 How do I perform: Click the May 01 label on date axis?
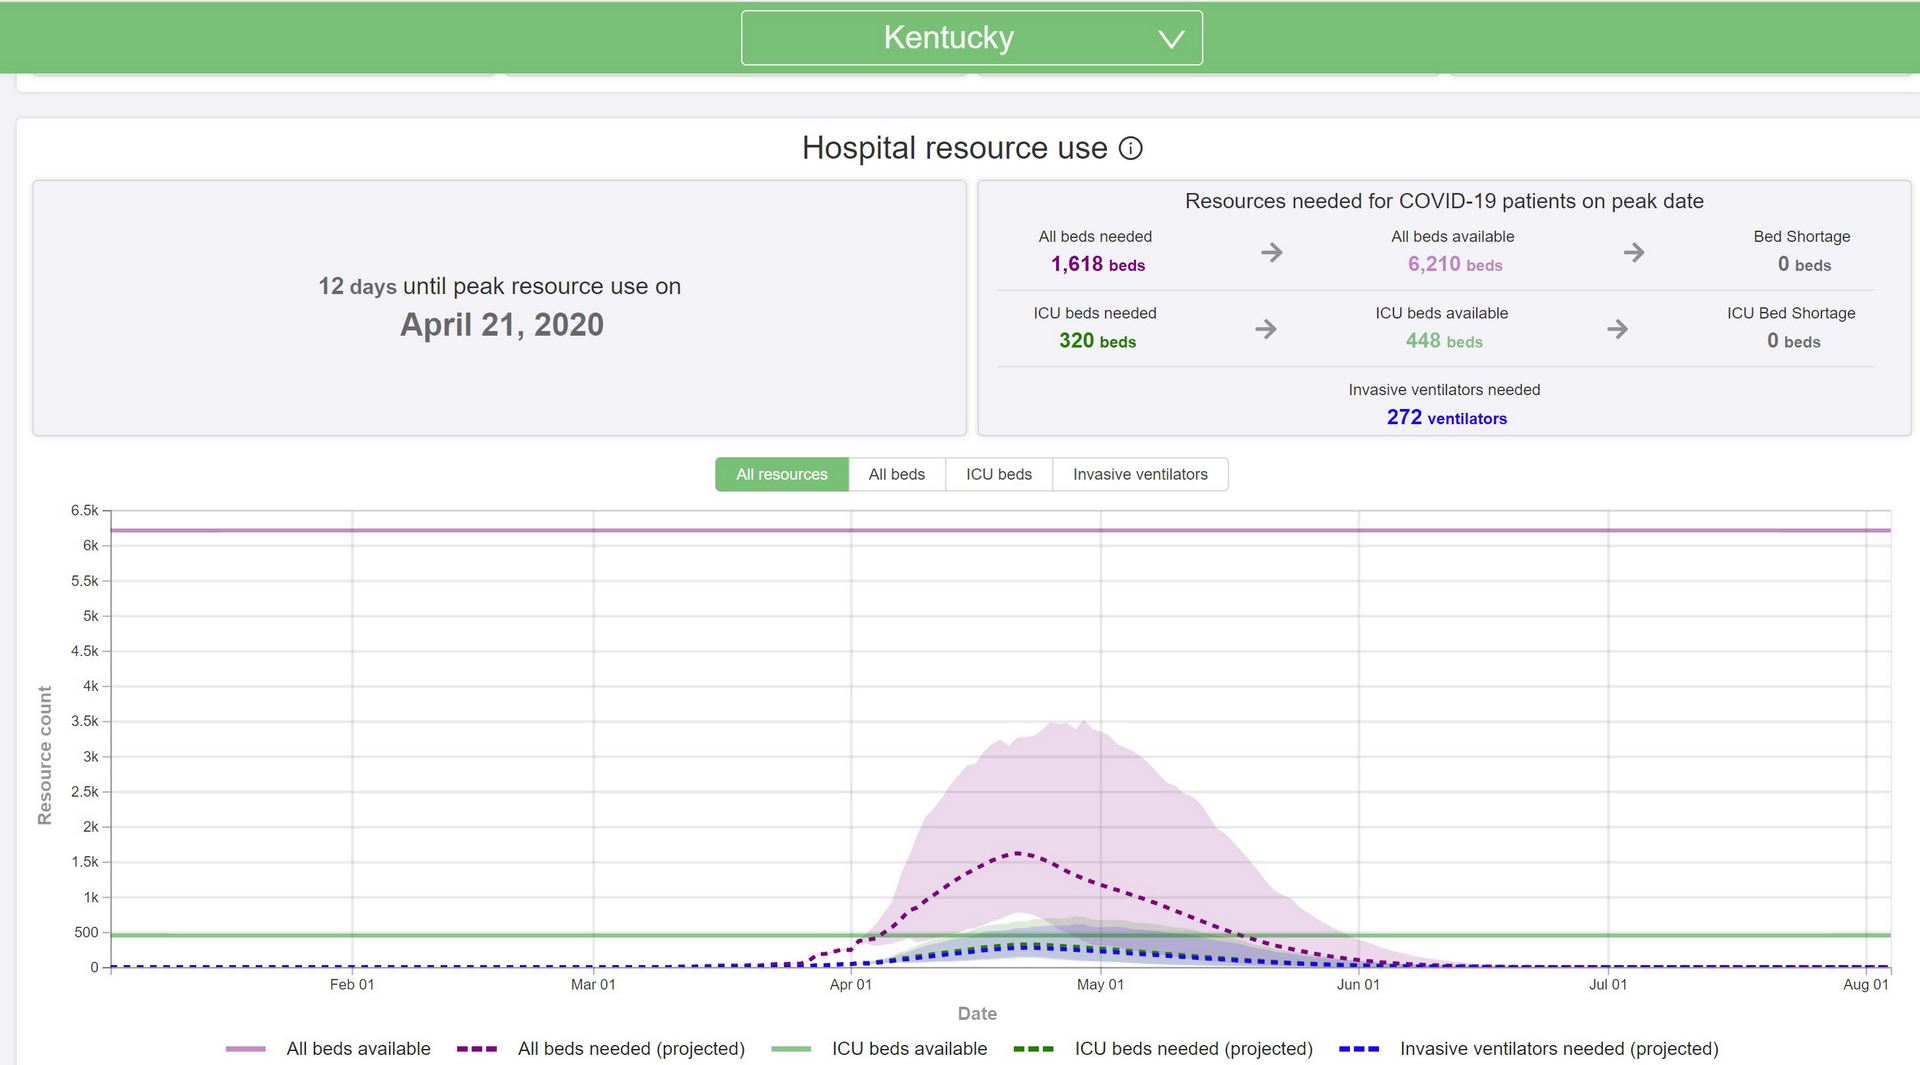click(1100, 984)
